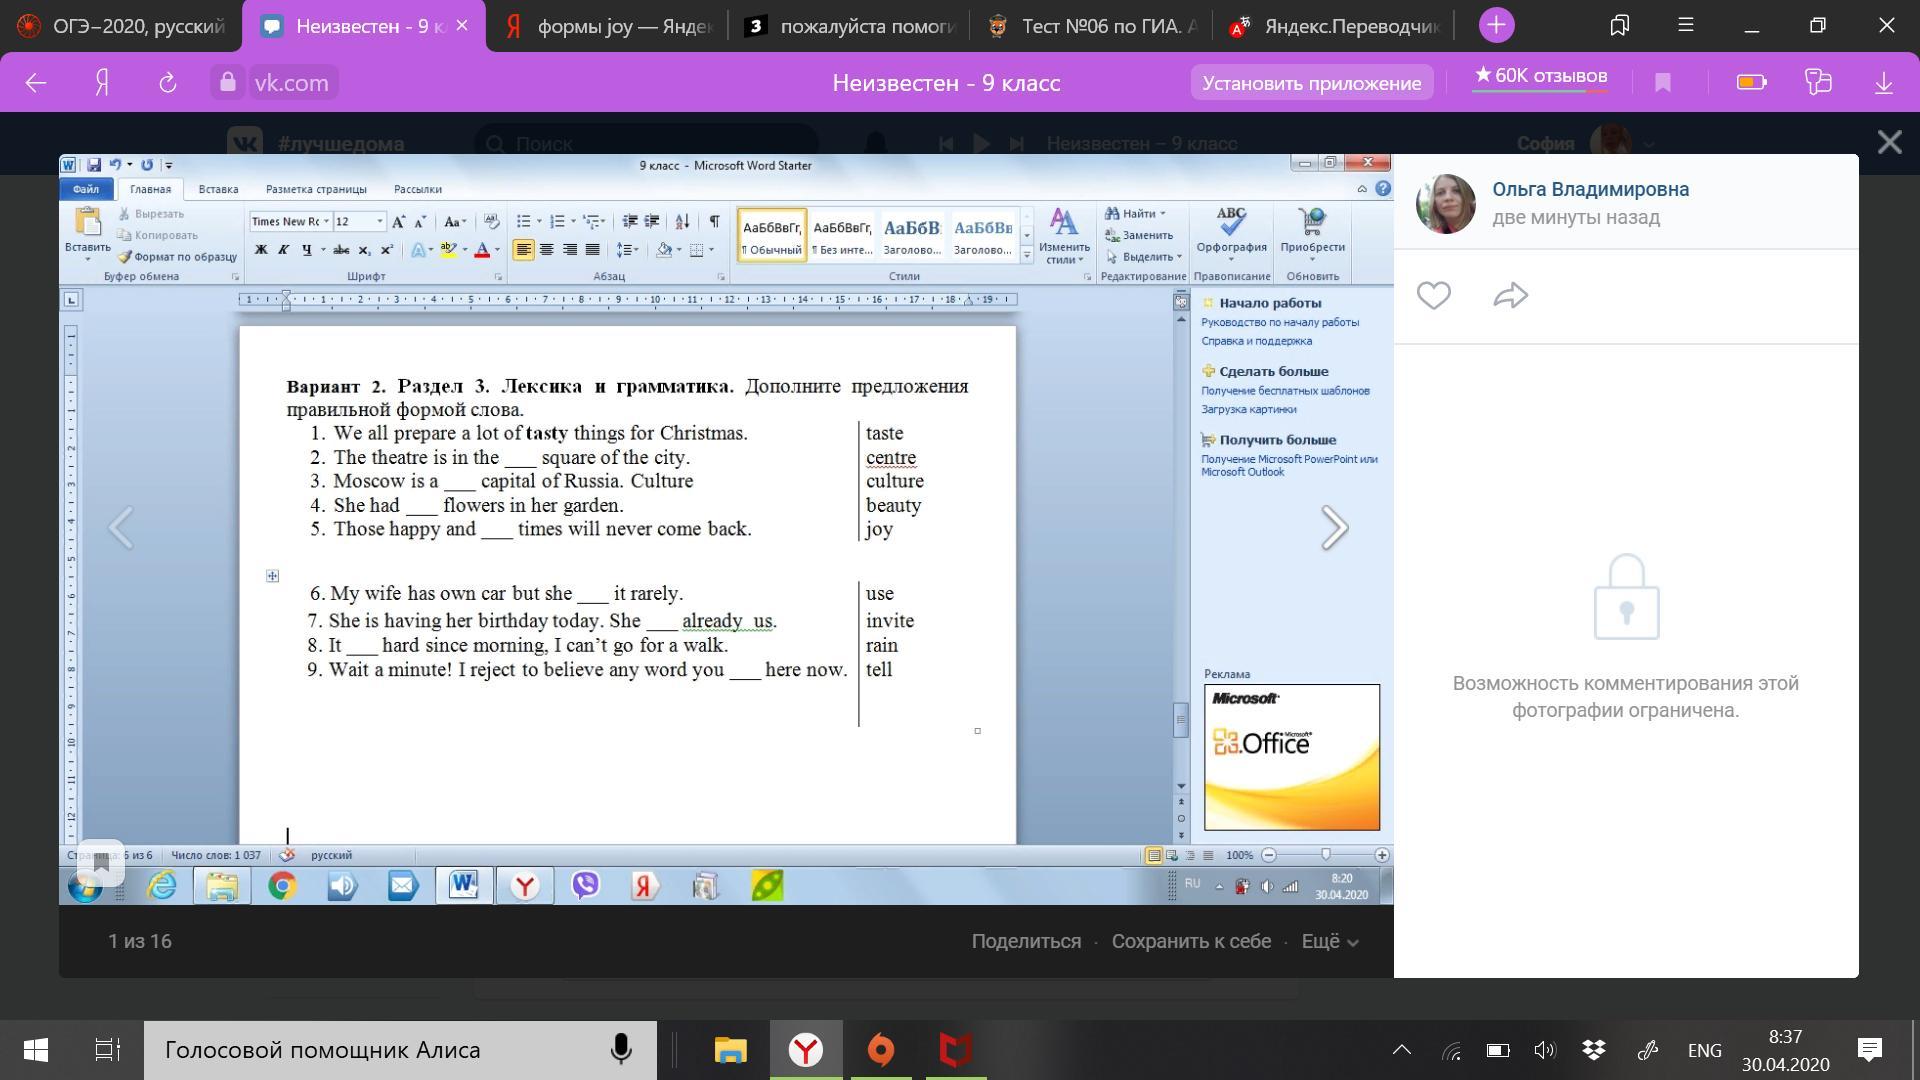
Task: Click the Приобрести shopping cart icon
Action: coord(1312,221)
